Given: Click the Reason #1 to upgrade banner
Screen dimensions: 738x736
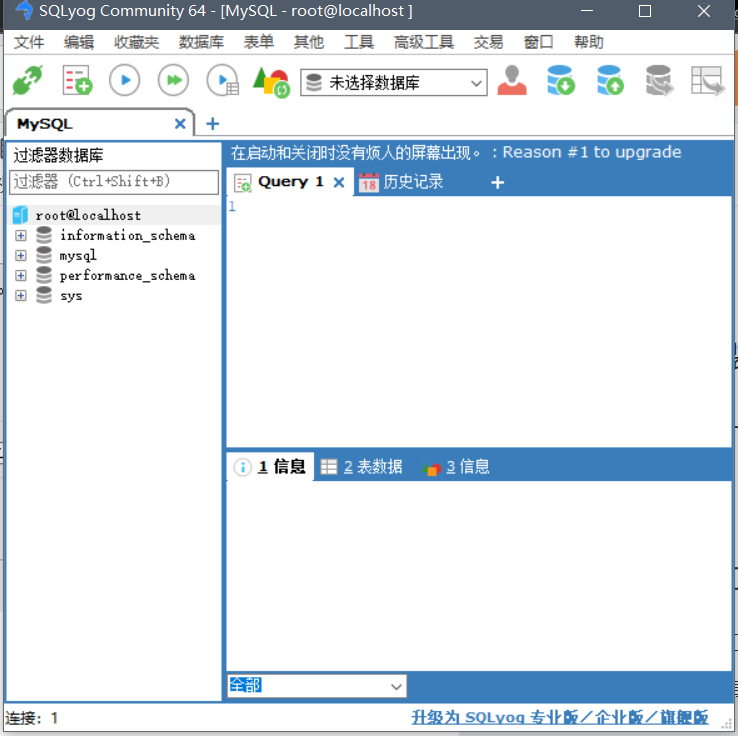Looking at the screenshot, I should tap(456, 152).
